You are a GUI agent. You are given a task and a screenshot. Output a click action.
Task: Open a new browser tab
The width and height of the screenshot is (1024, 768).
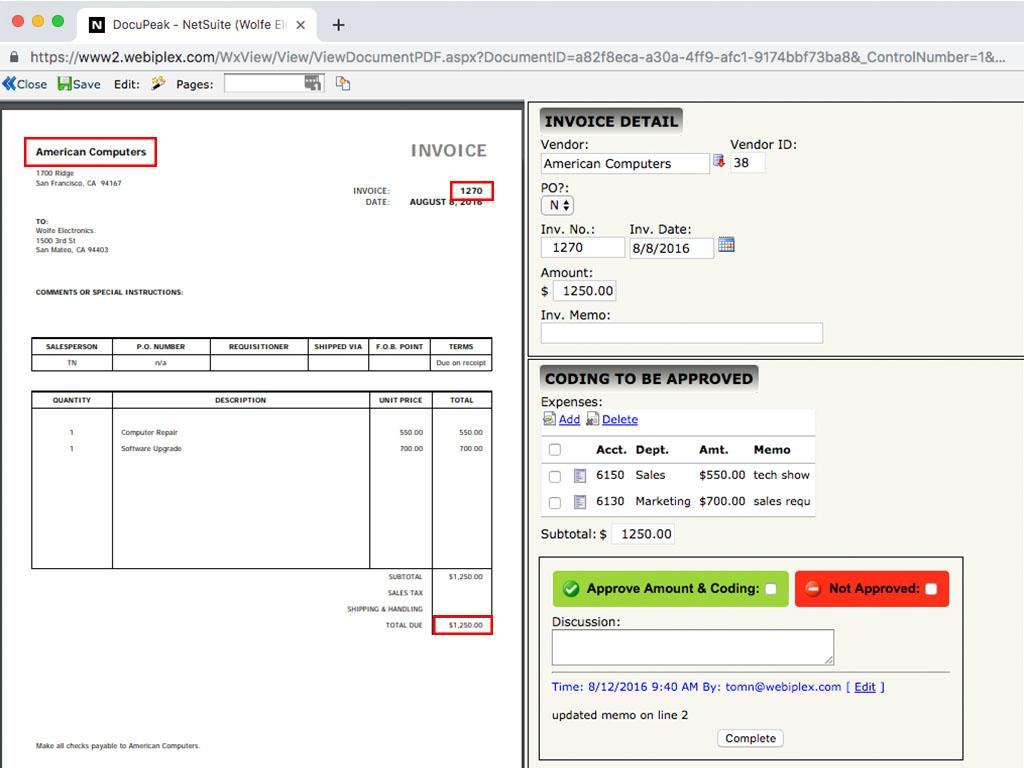click(338, 24)
